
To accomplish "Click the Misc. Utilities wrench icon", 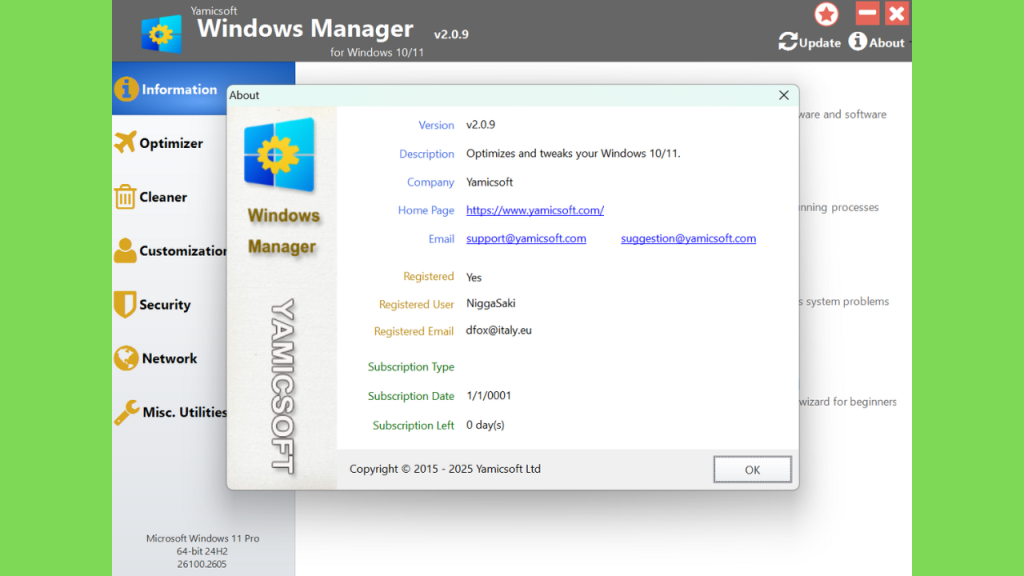I will coord(127,412).
